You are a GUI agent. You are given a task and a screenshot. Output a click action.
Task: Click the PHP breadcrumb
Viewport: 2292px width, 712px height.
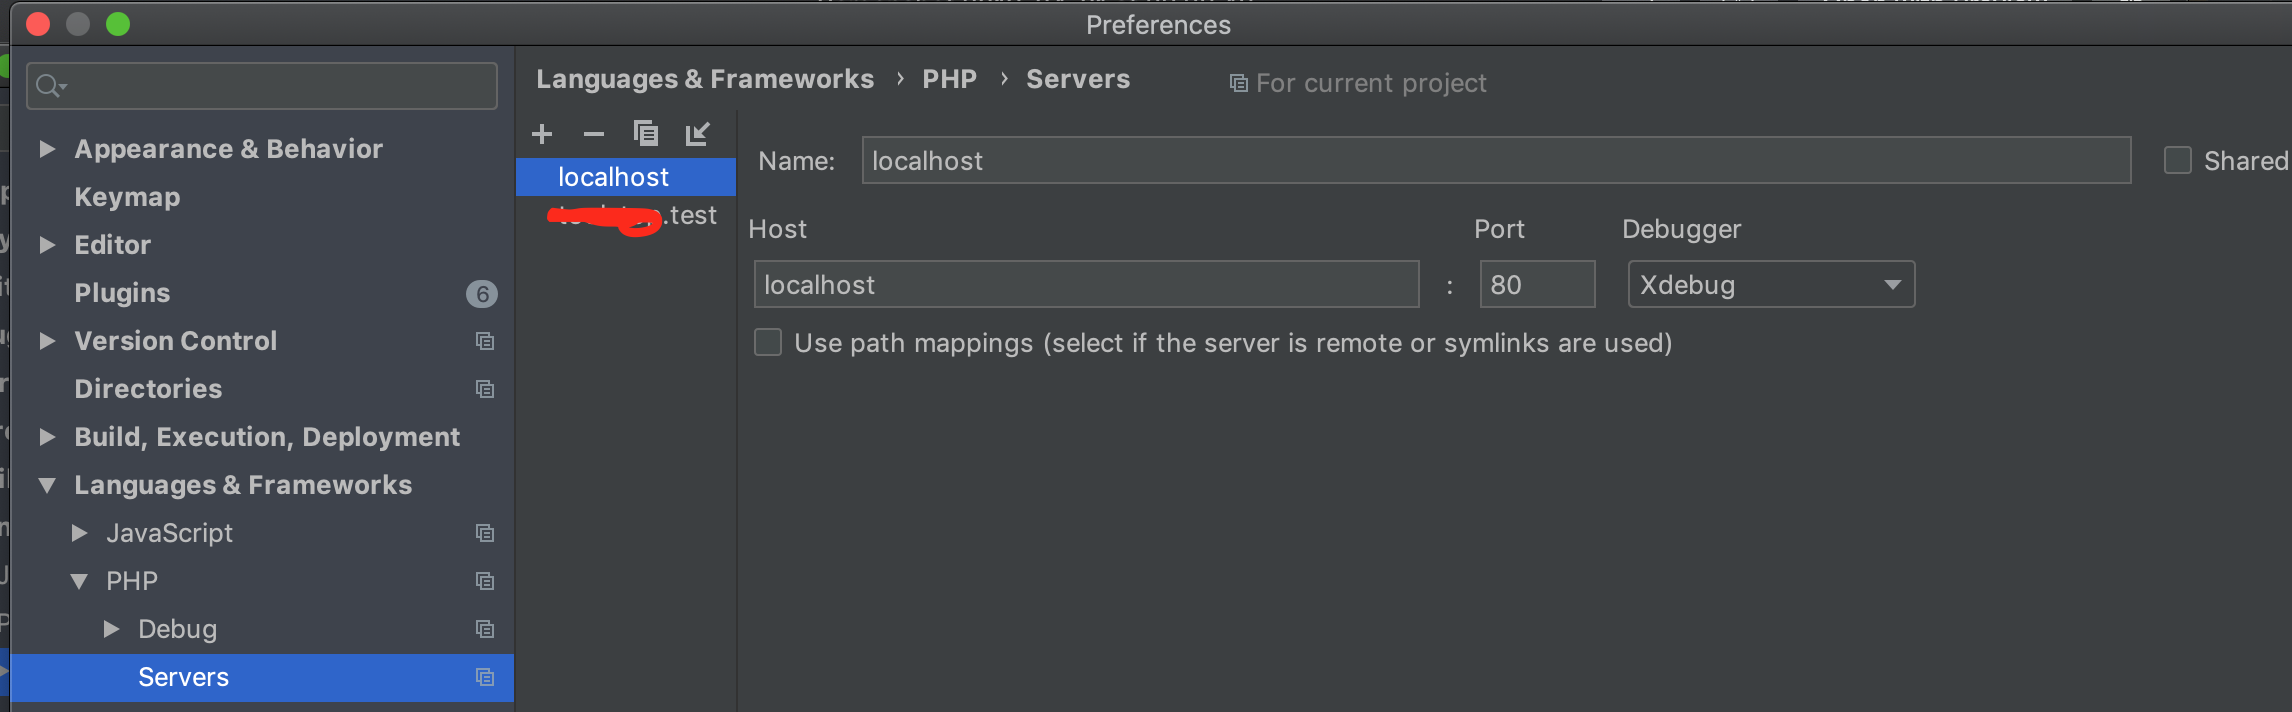[x=949, y=79]
